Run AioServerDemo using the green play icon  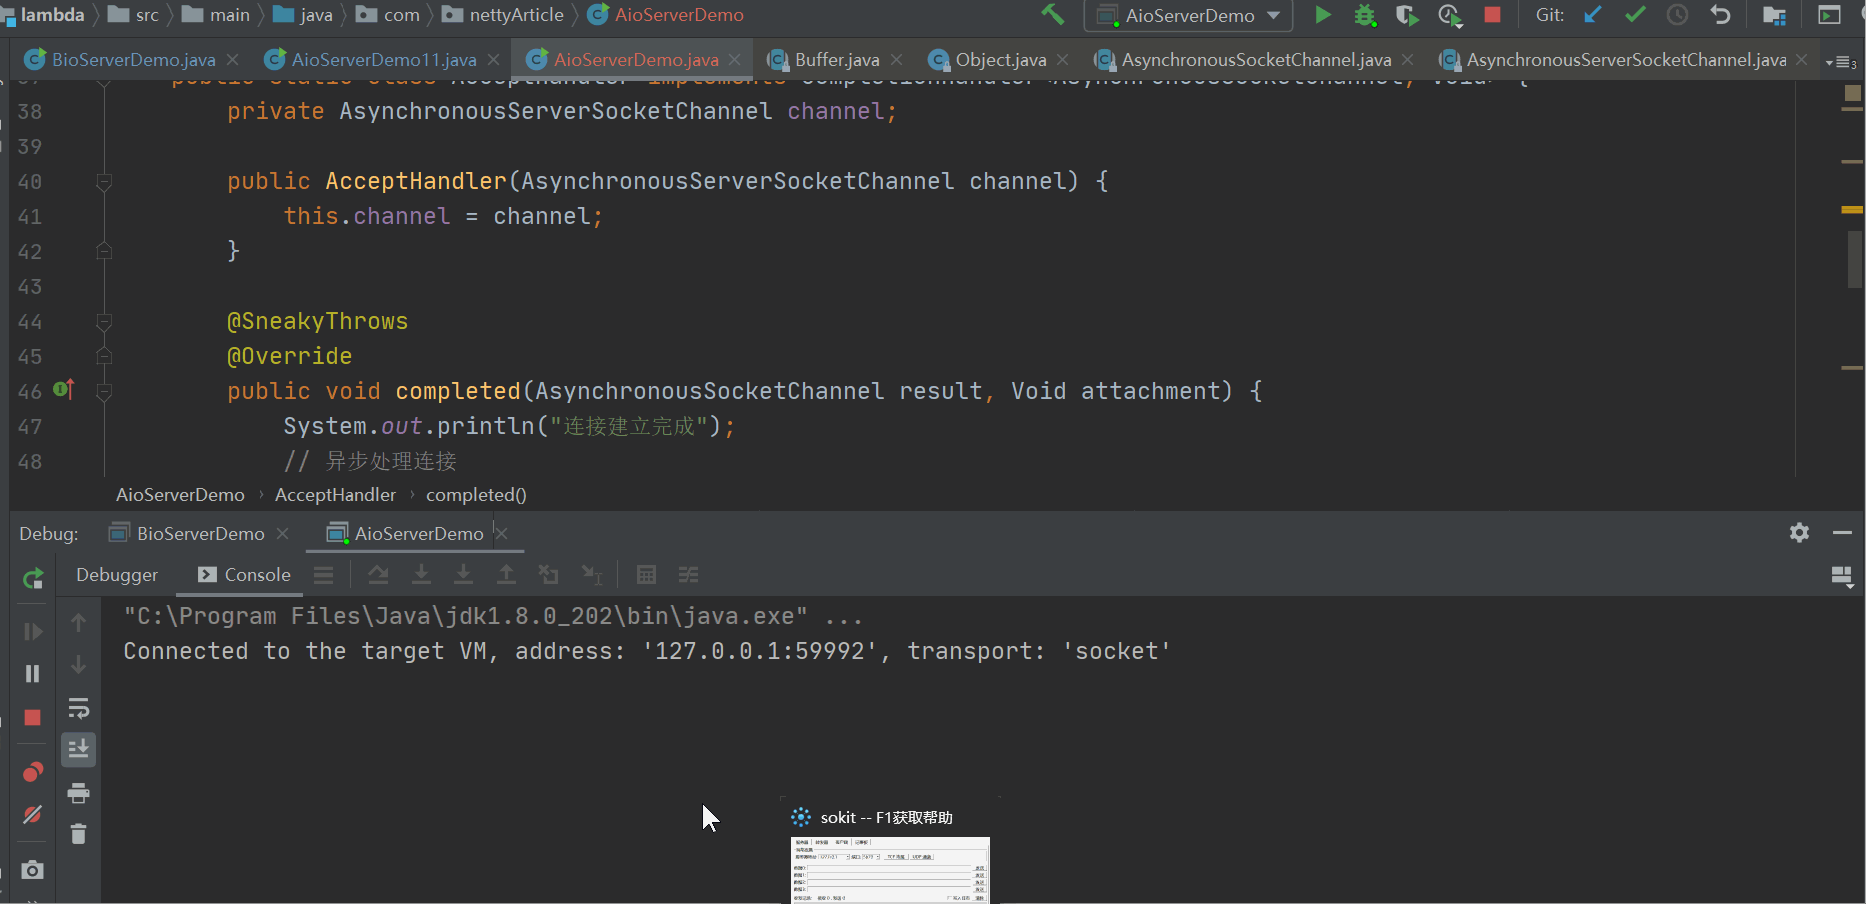click(x=1322, y=15)
